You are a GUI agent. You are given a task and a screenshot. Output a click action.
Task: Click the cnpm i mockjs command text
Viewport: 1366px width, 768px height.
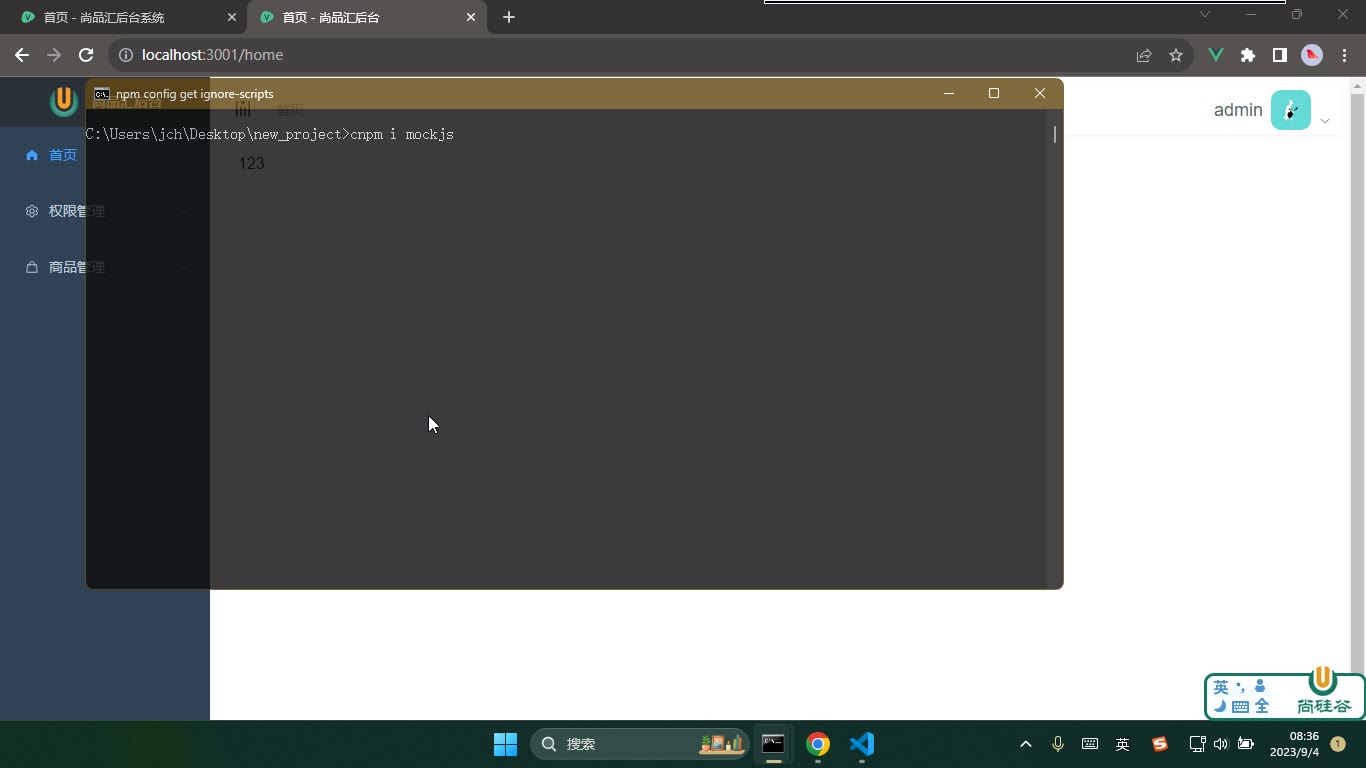[402, 134]
